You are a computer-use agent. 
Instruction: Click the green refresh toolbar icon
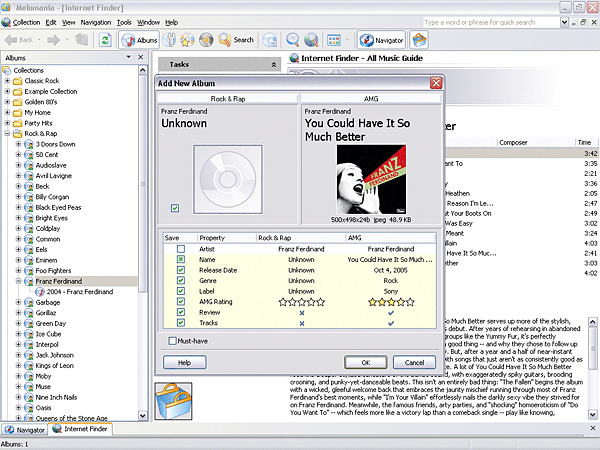[105, 40]
